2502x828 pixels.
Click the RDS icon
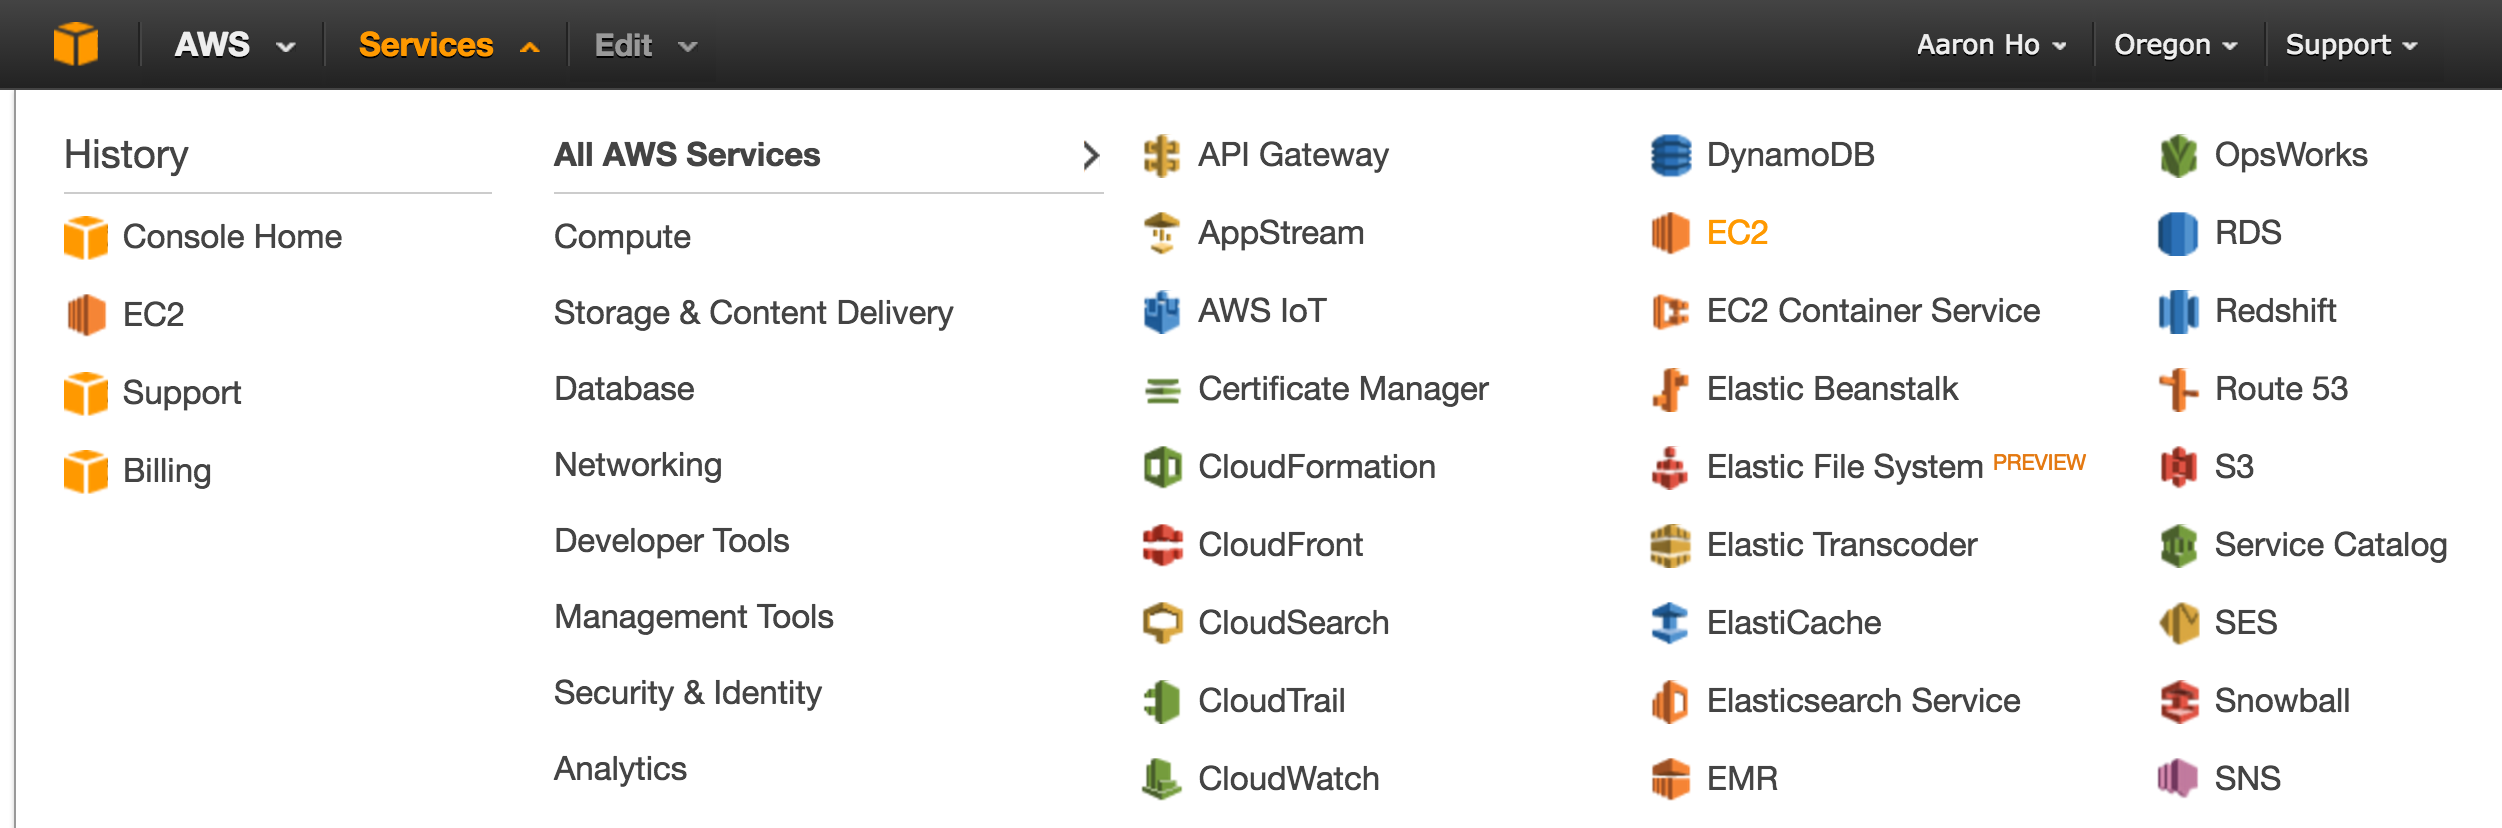[x=2178, y=233]
